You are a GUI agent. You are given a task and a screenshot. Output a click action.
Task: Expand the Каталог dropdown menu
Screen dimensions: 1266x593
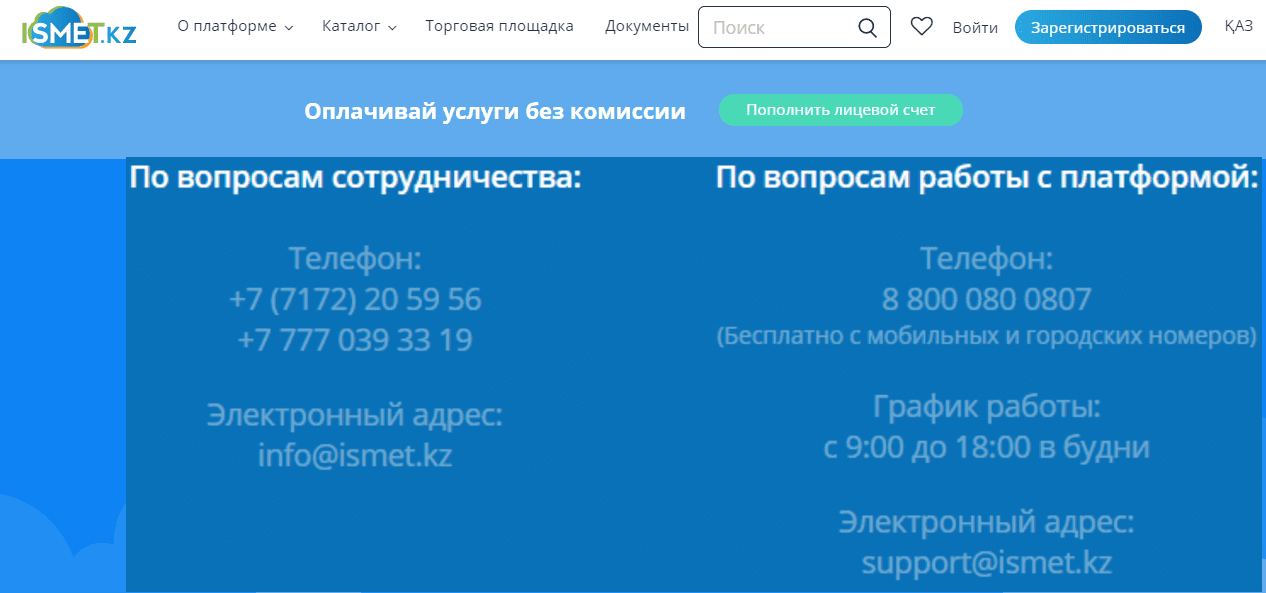coord(359,27)
